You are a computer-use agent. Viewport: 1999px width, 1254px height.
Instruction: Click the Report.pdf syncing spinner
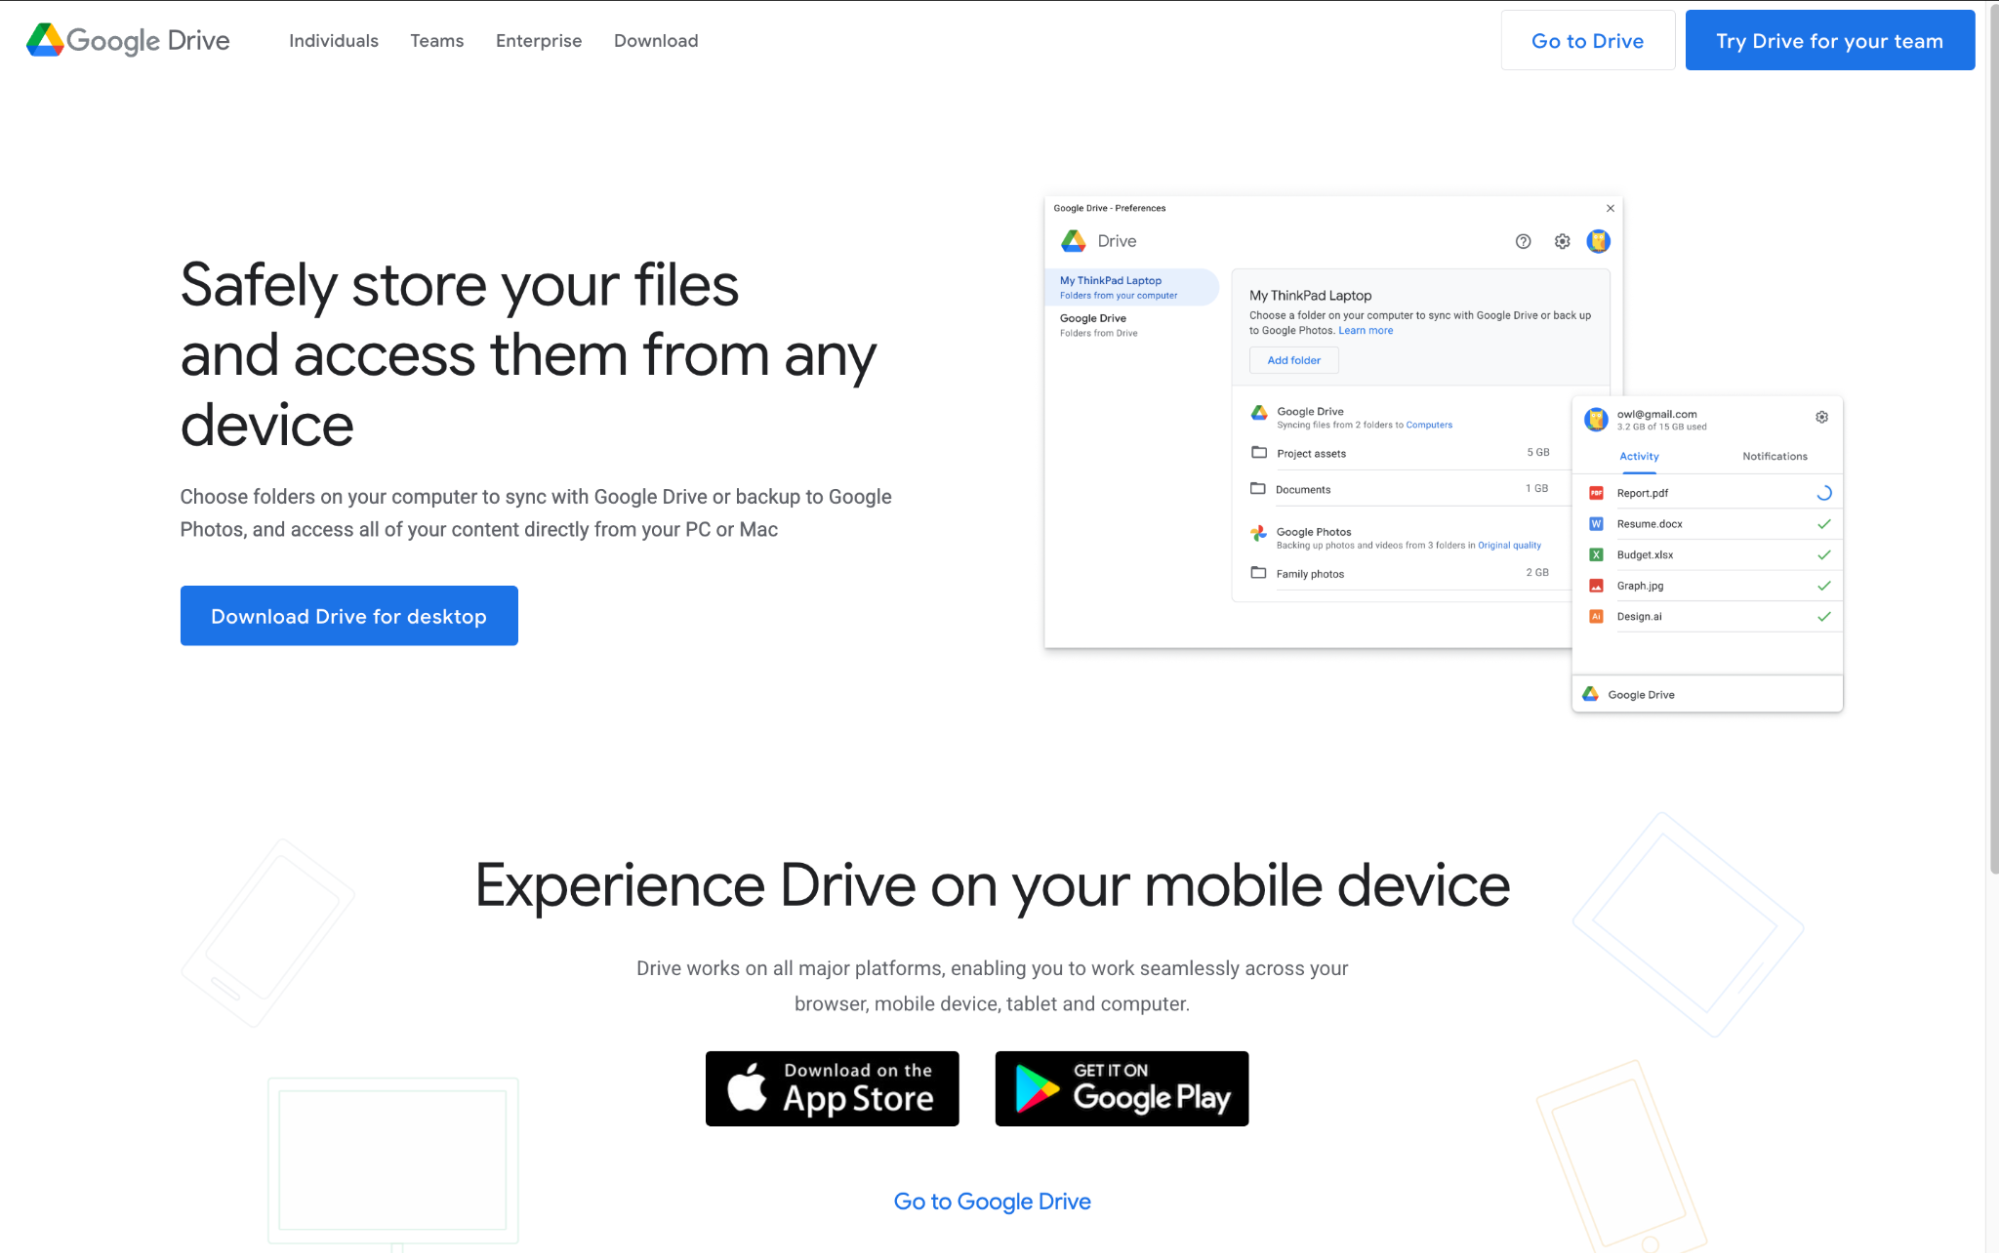(x=1823, y=493)
